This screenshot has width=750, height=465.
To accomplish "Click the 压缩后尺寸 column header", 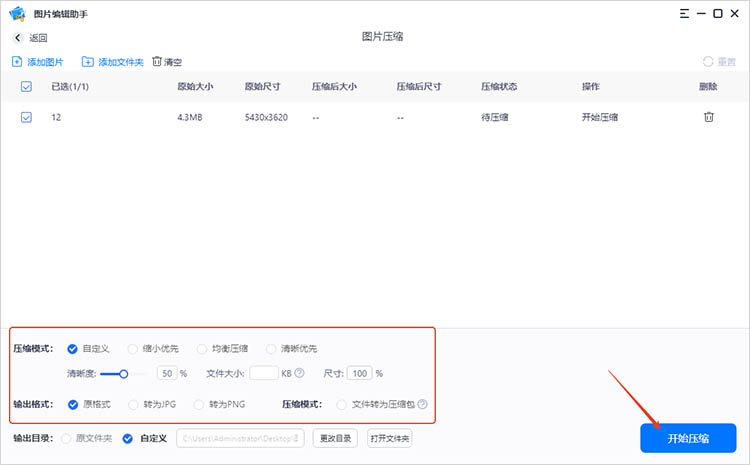I will 419,87.
